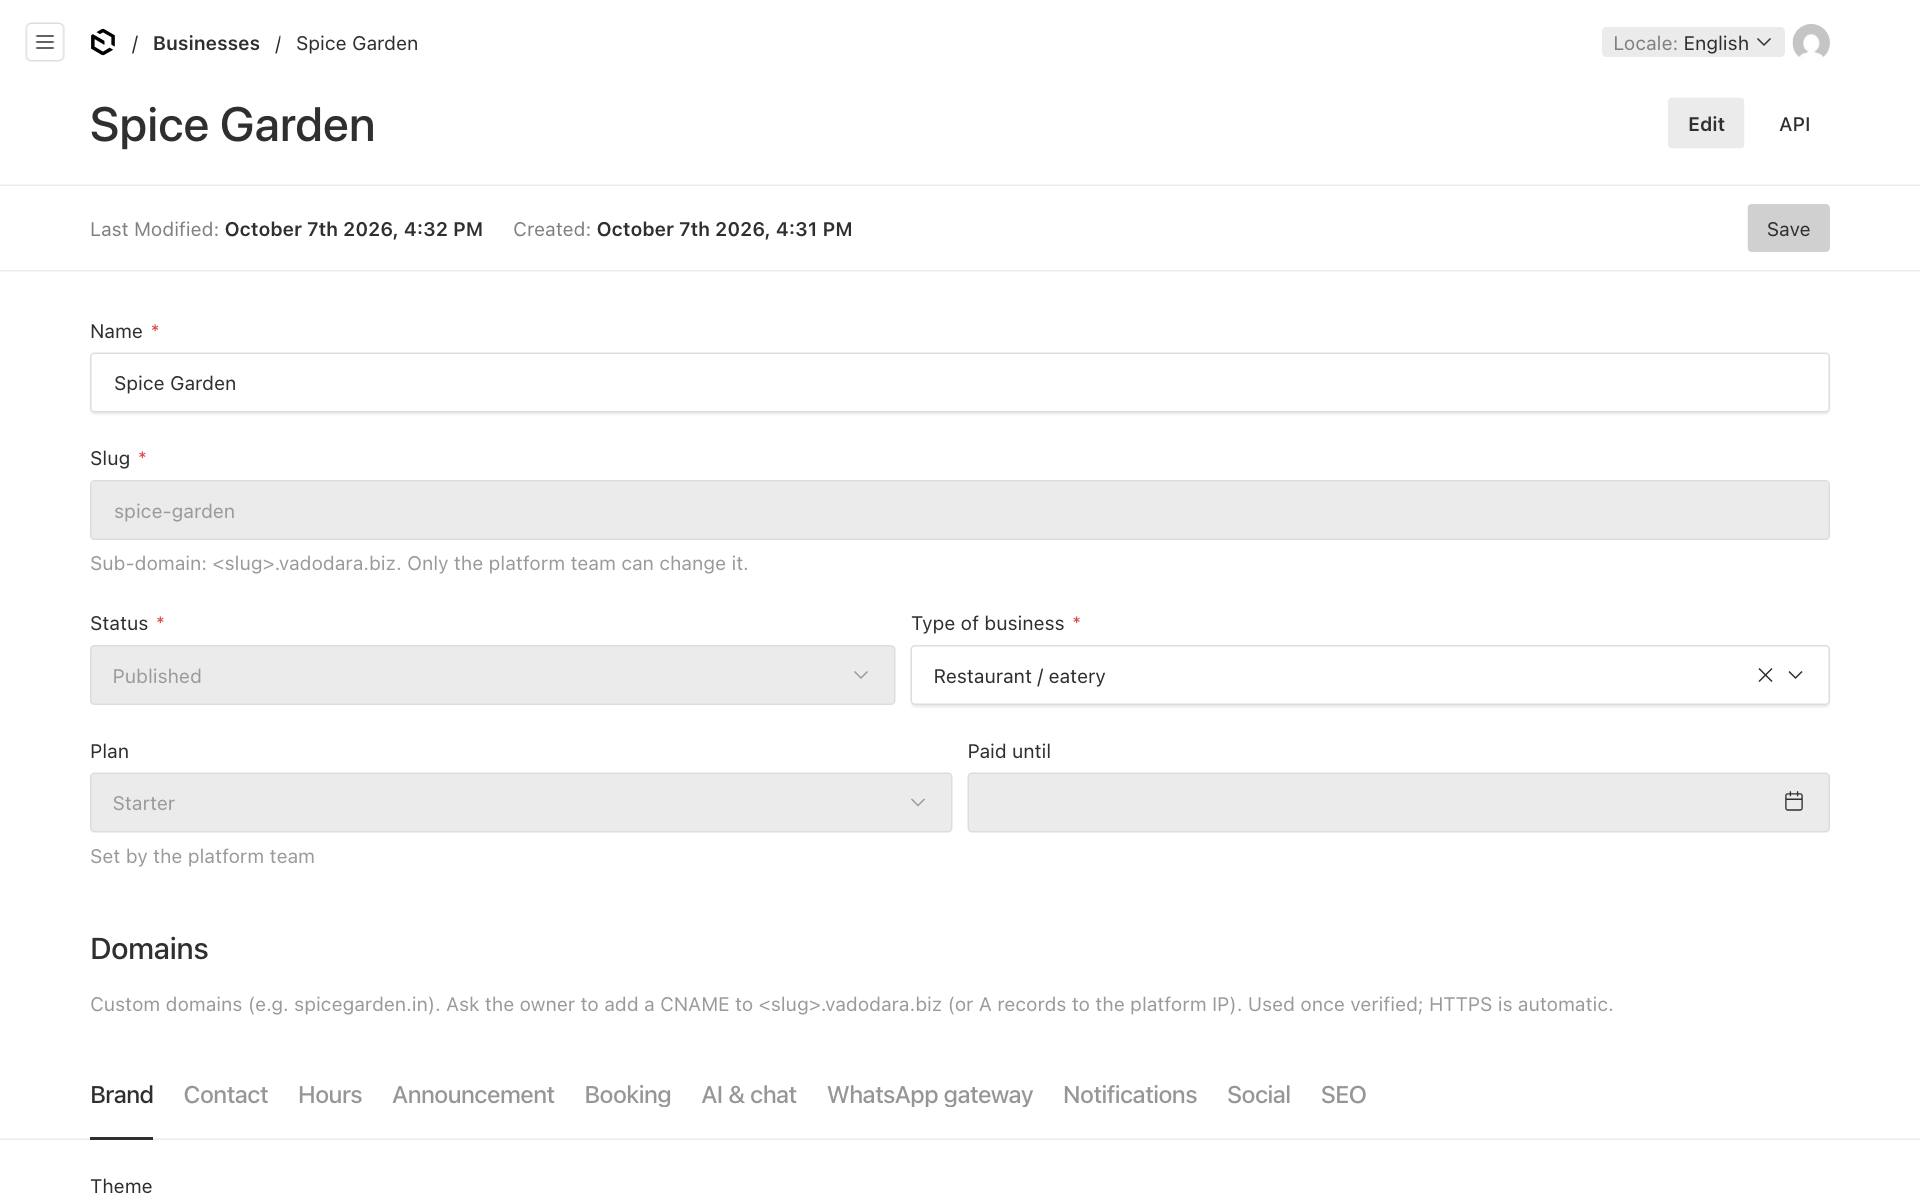Click the Last Modified timestamp

pos(286,229)
